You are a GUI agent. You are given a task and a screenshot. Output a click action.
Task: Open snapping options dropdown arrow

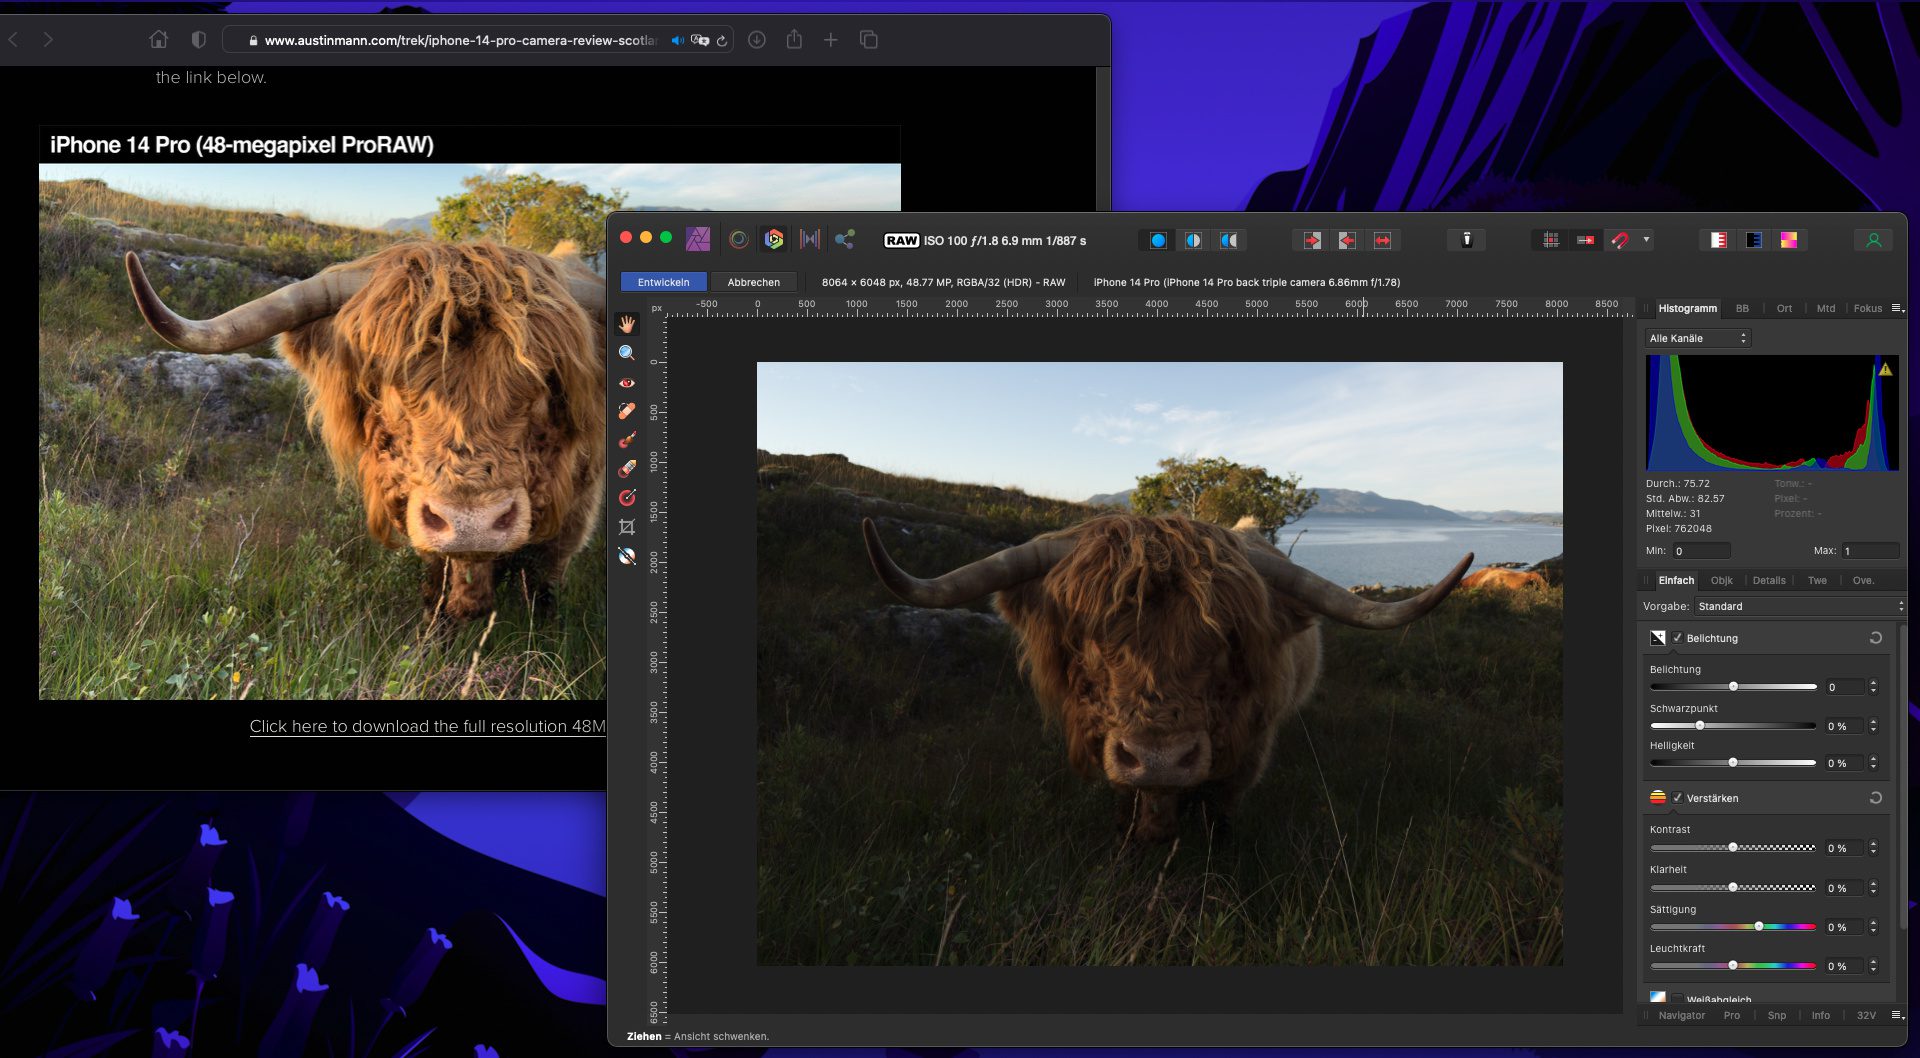coord(1646,240)
